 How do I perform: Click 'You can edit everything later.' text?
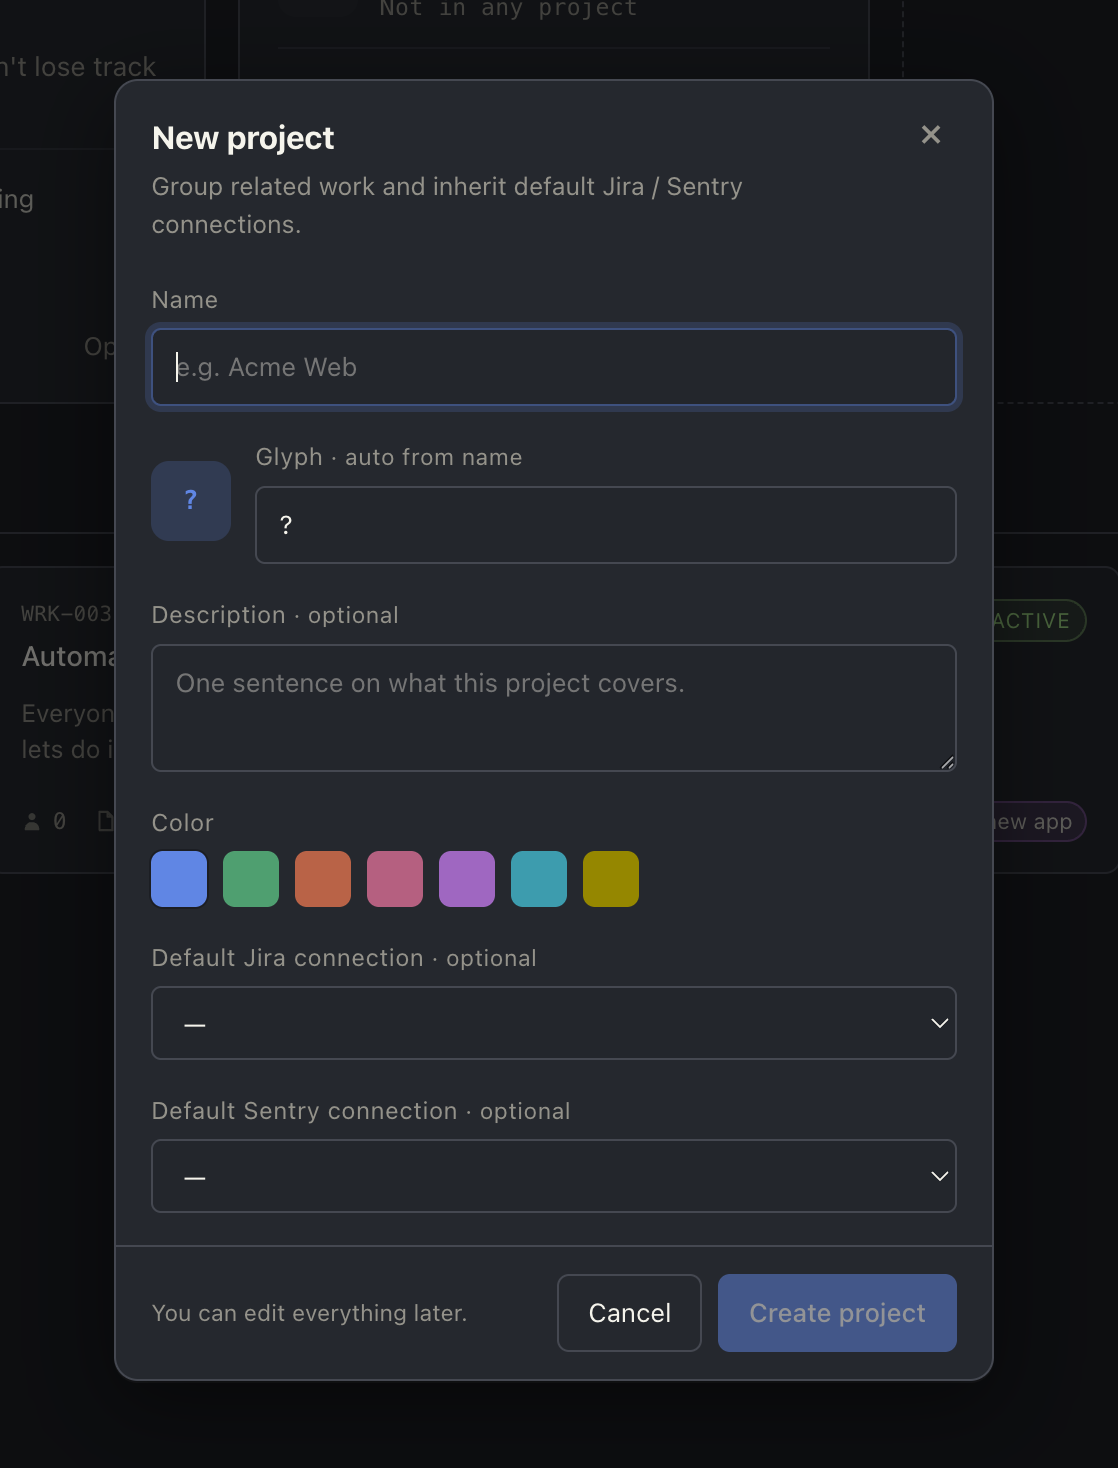pos(310,1313)
